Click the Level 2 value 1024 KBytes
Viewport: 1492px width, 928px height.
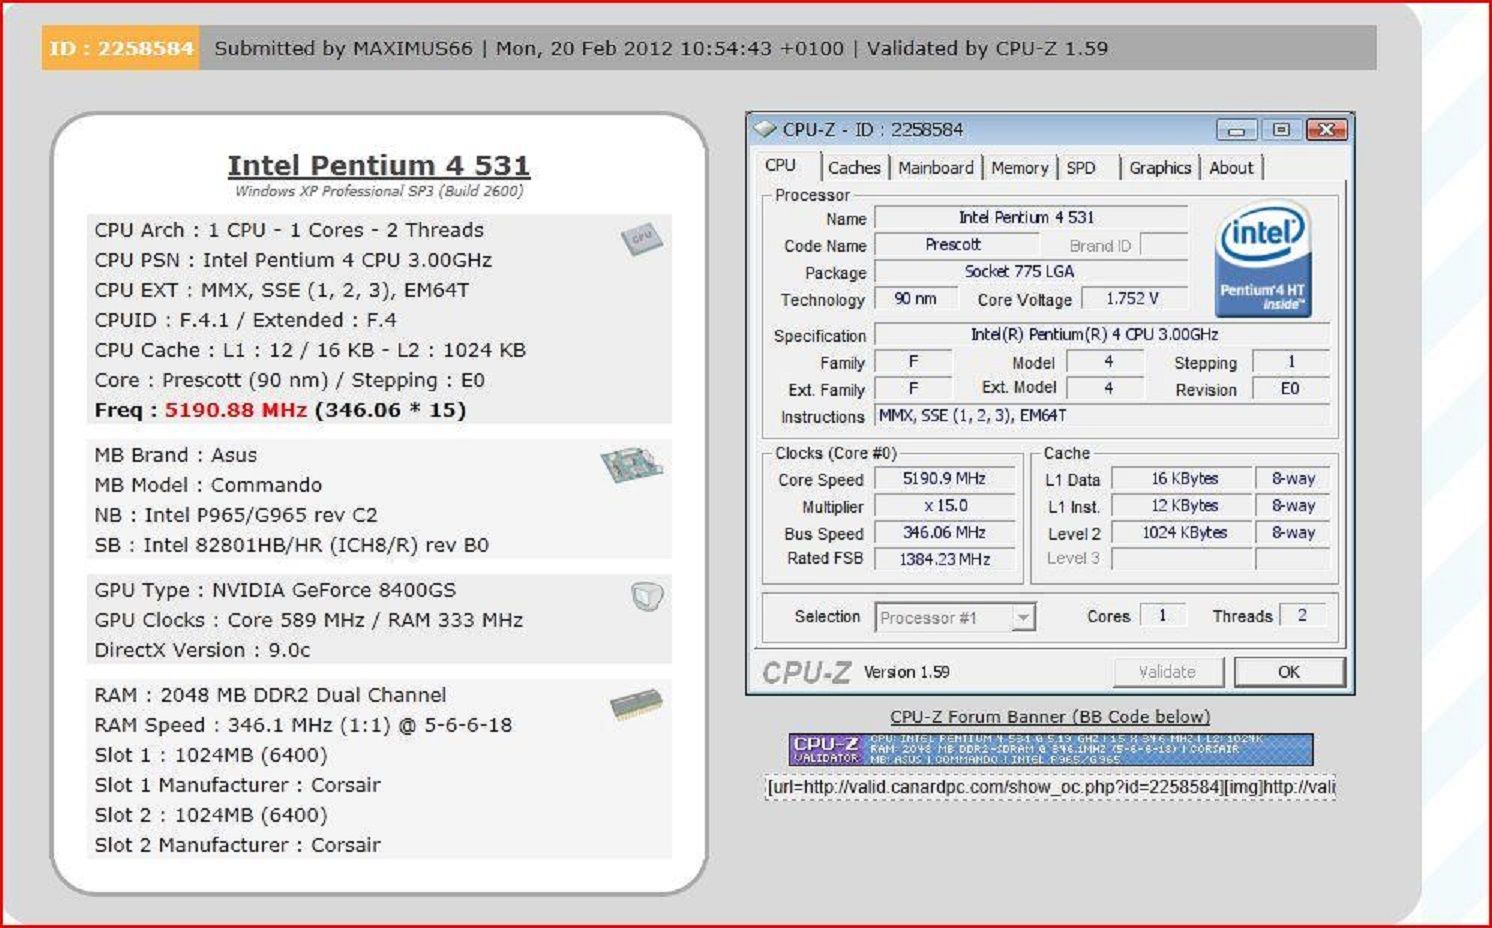[1184, 533]
